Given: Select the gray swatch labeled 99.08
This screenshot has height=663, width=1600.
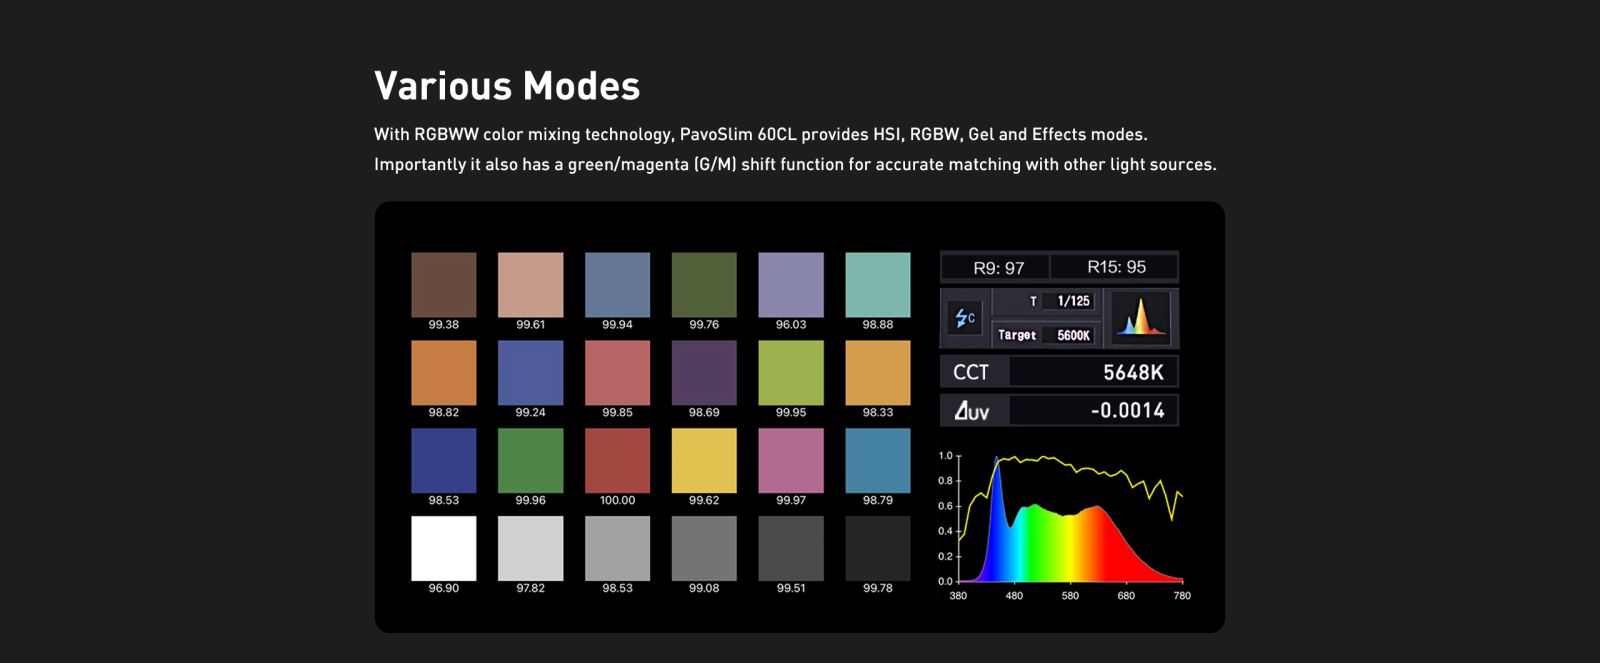Looking at the screenshot, I should coord(704,549).
